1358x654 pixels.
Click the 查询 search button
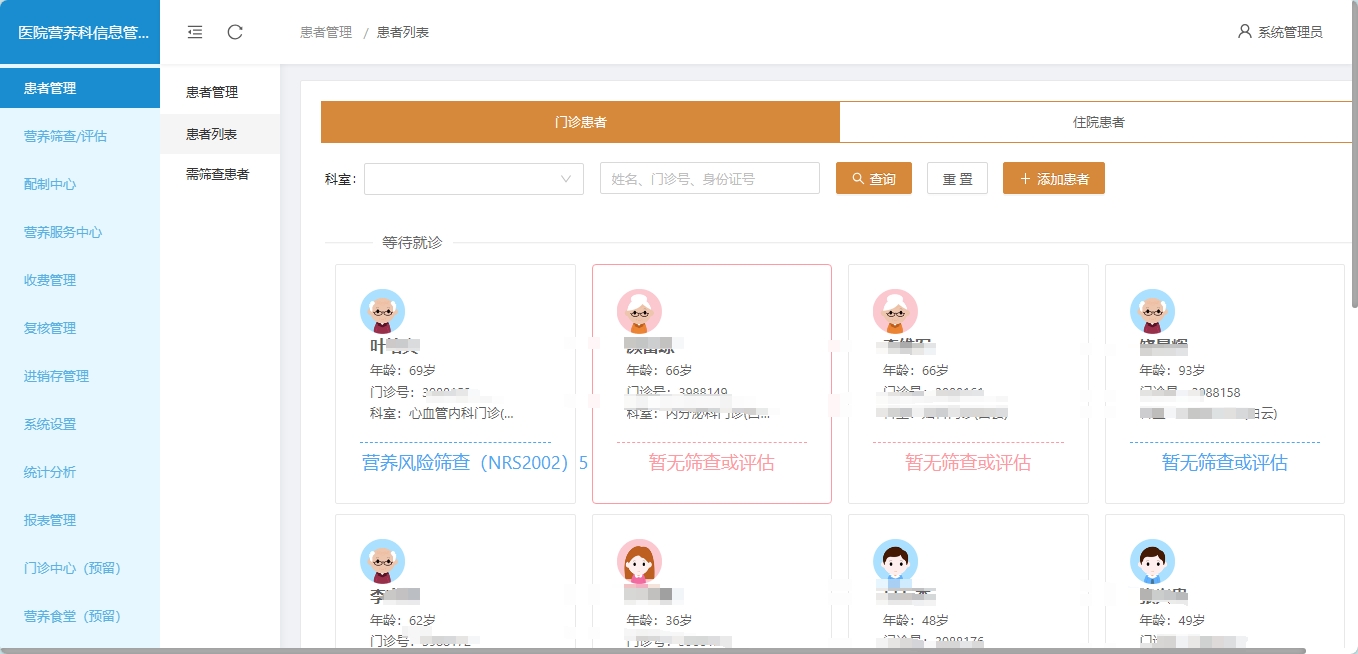point(873,179)
